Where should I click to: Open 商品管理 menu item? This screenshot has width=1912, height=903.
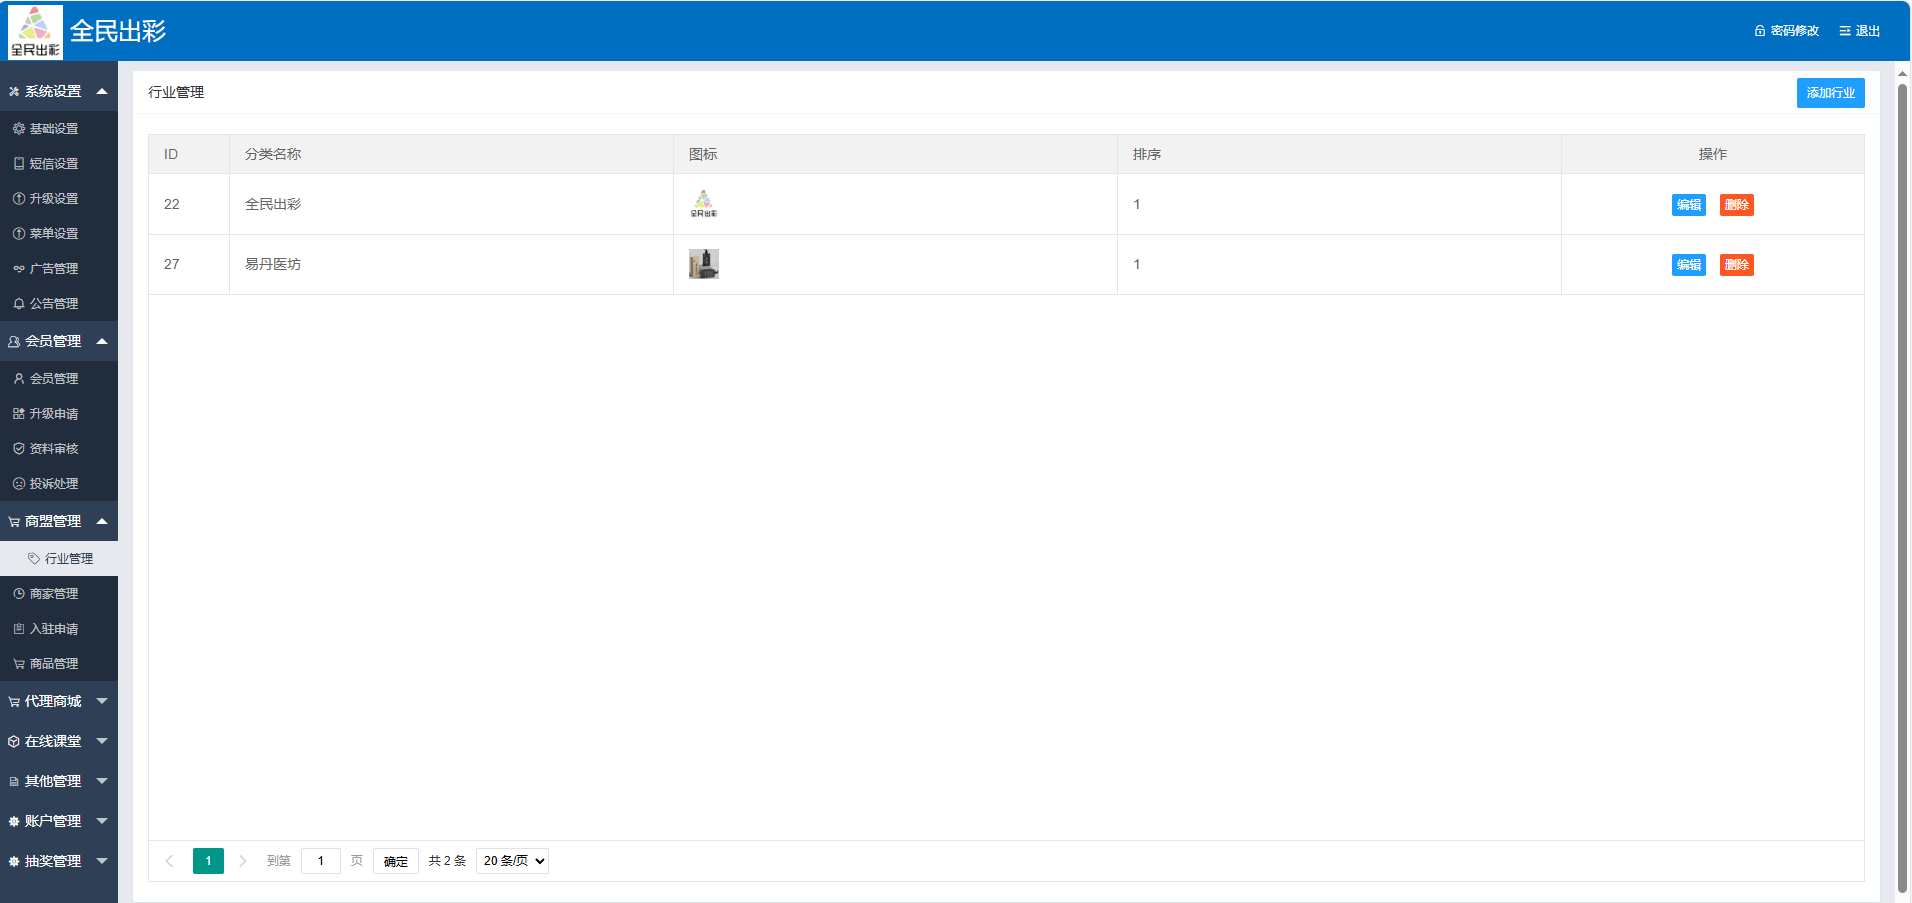tap(59, 664)
